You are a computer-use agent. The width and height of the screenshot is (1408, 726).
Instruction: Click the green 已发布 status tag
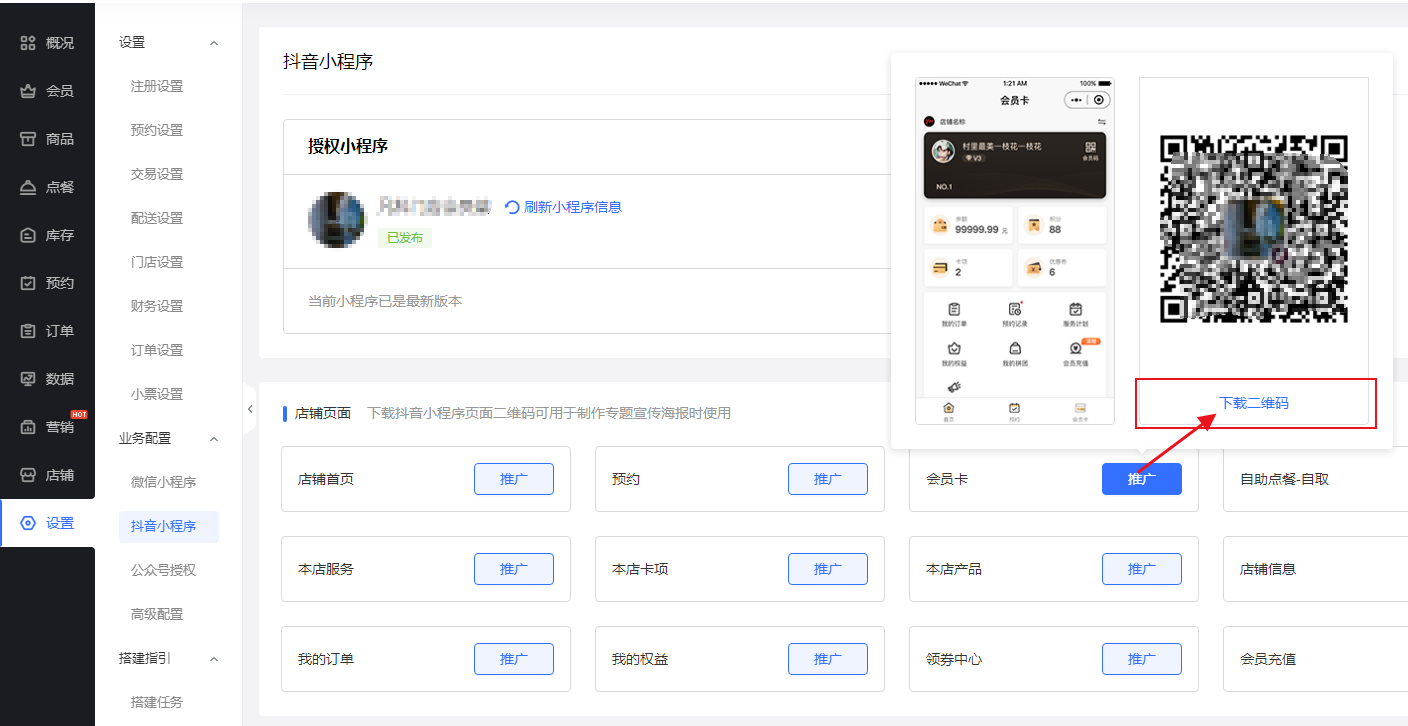pyautogui.click(x=404, y=238)
